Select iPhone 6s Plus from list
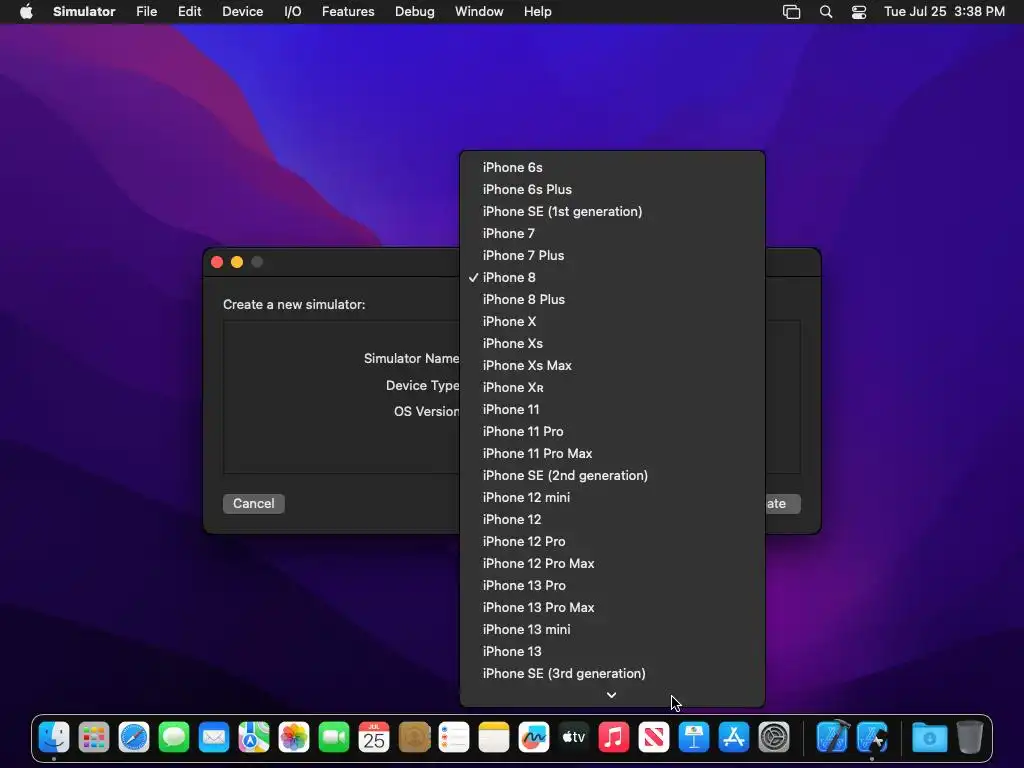Screen dimensions: 1024x768 [612, 189]
